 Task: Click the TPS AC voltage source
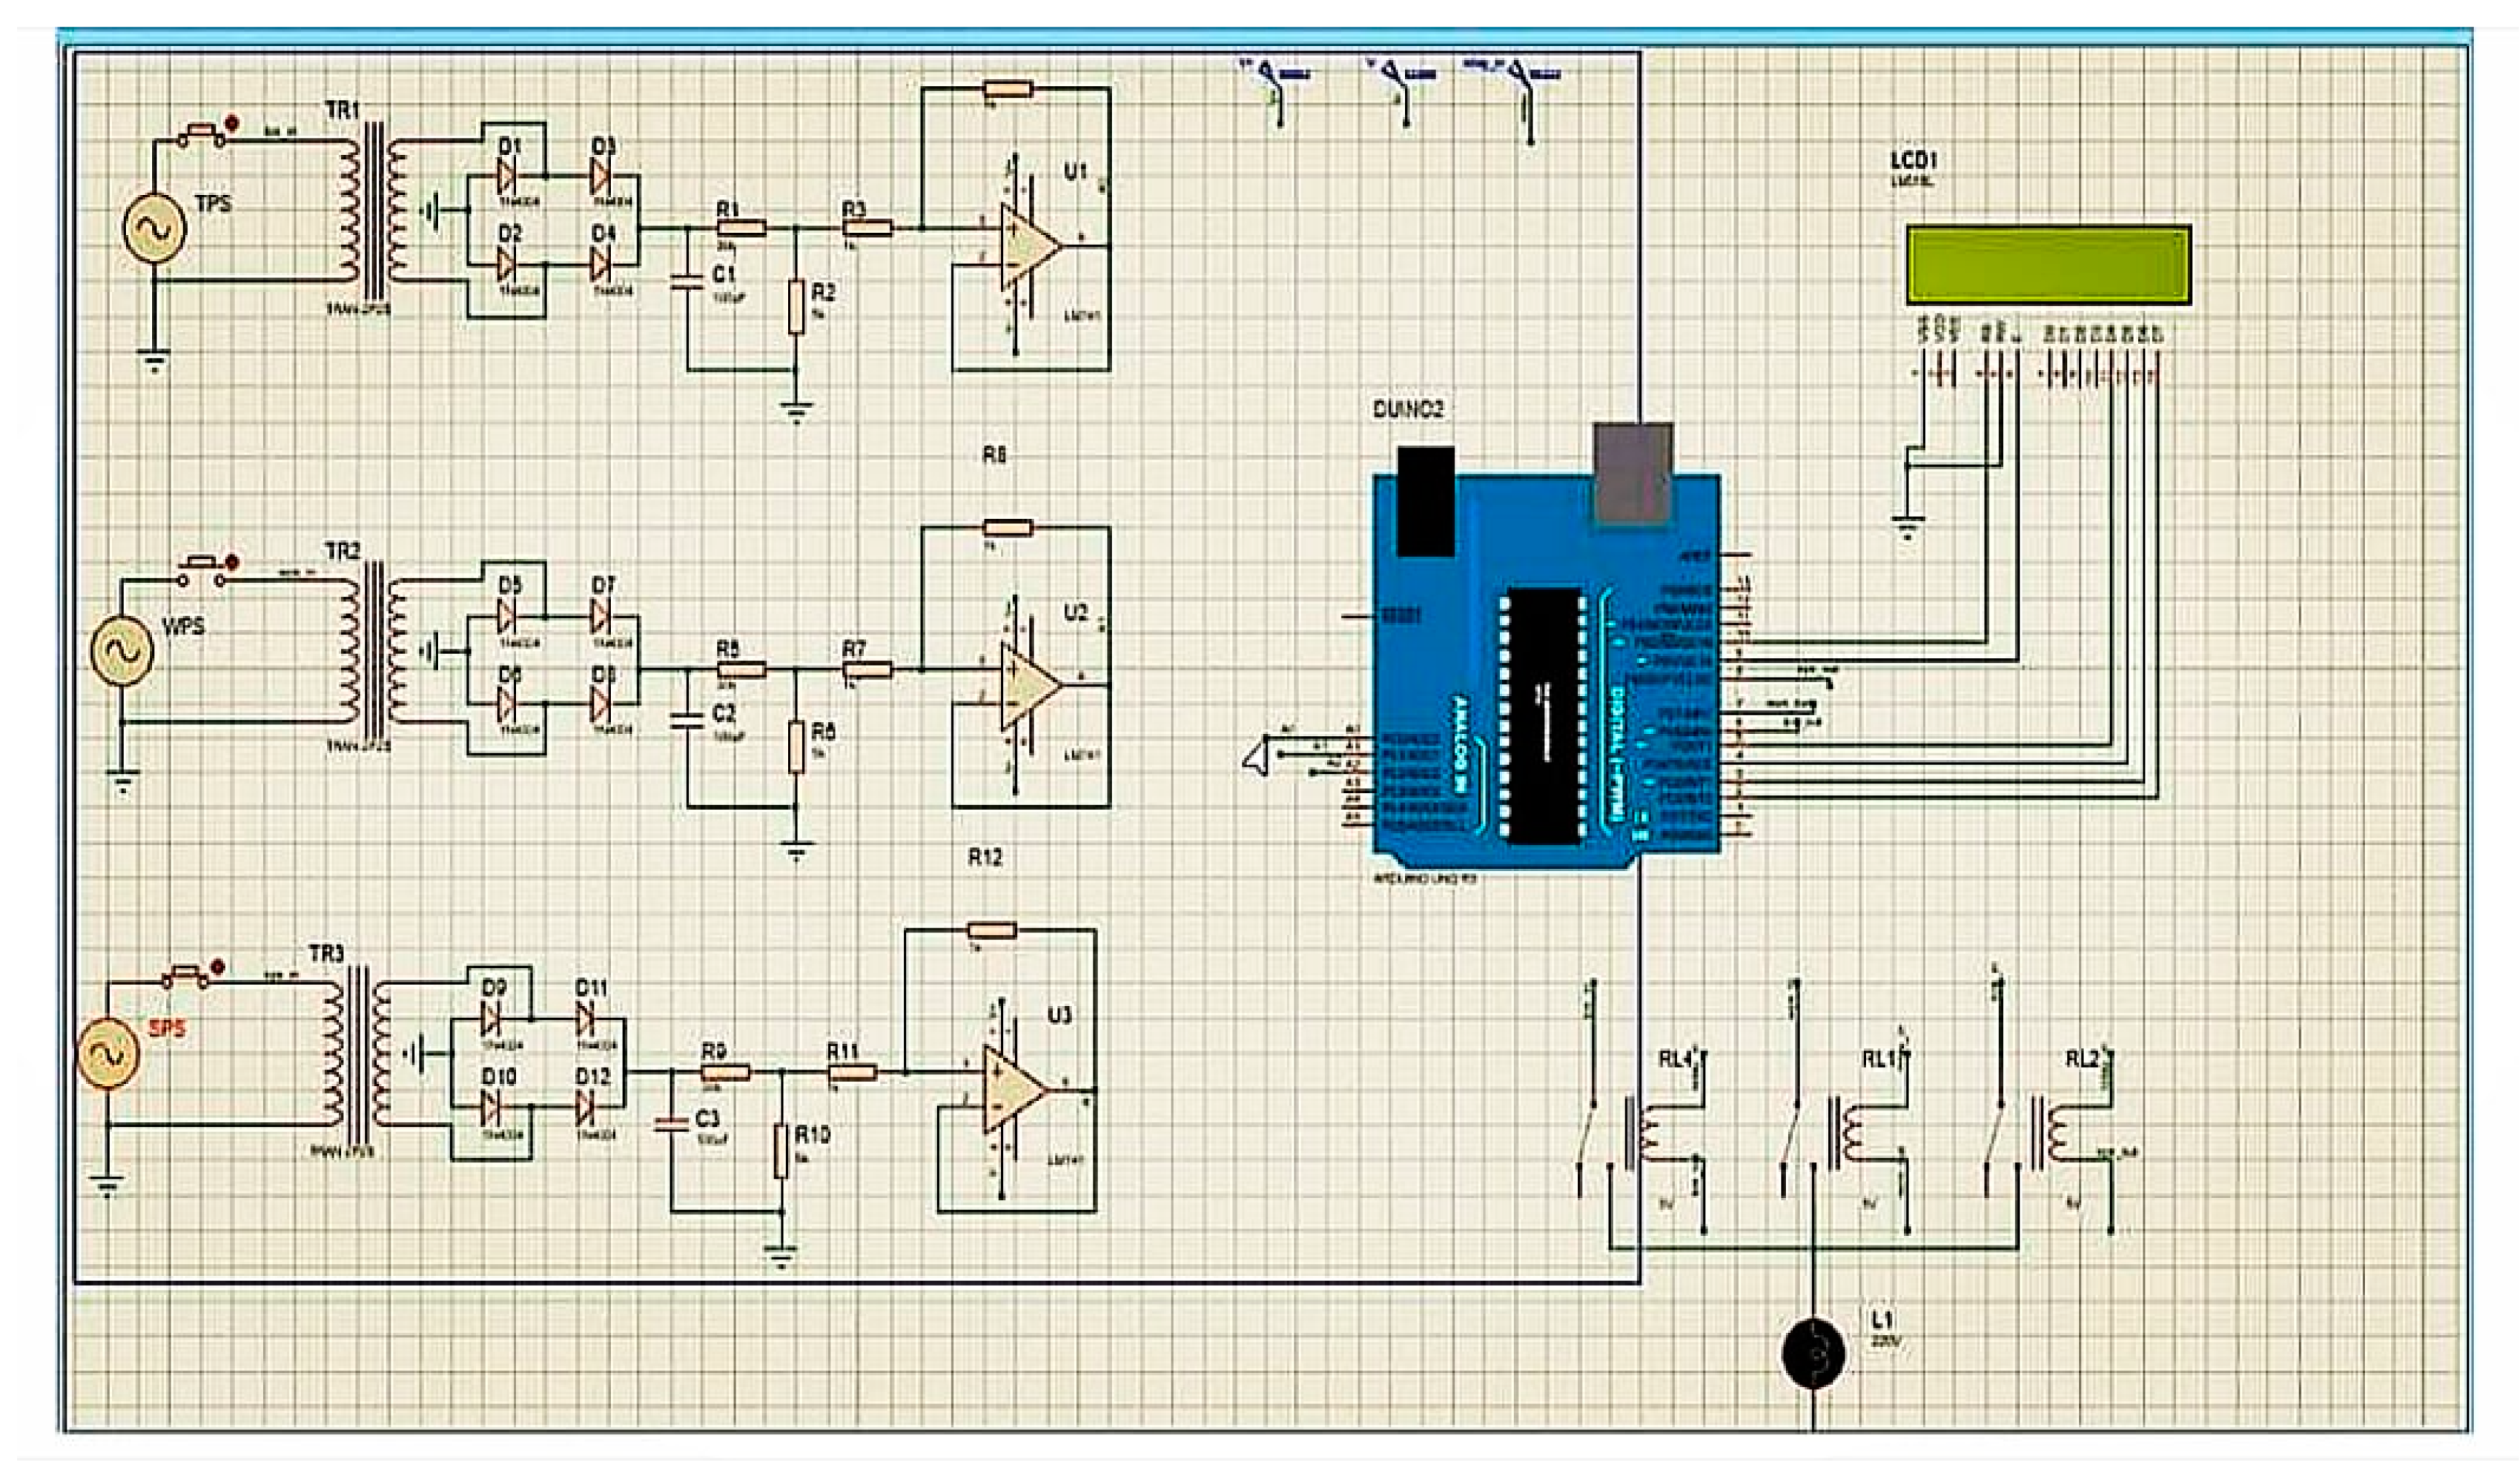[154, 229]
